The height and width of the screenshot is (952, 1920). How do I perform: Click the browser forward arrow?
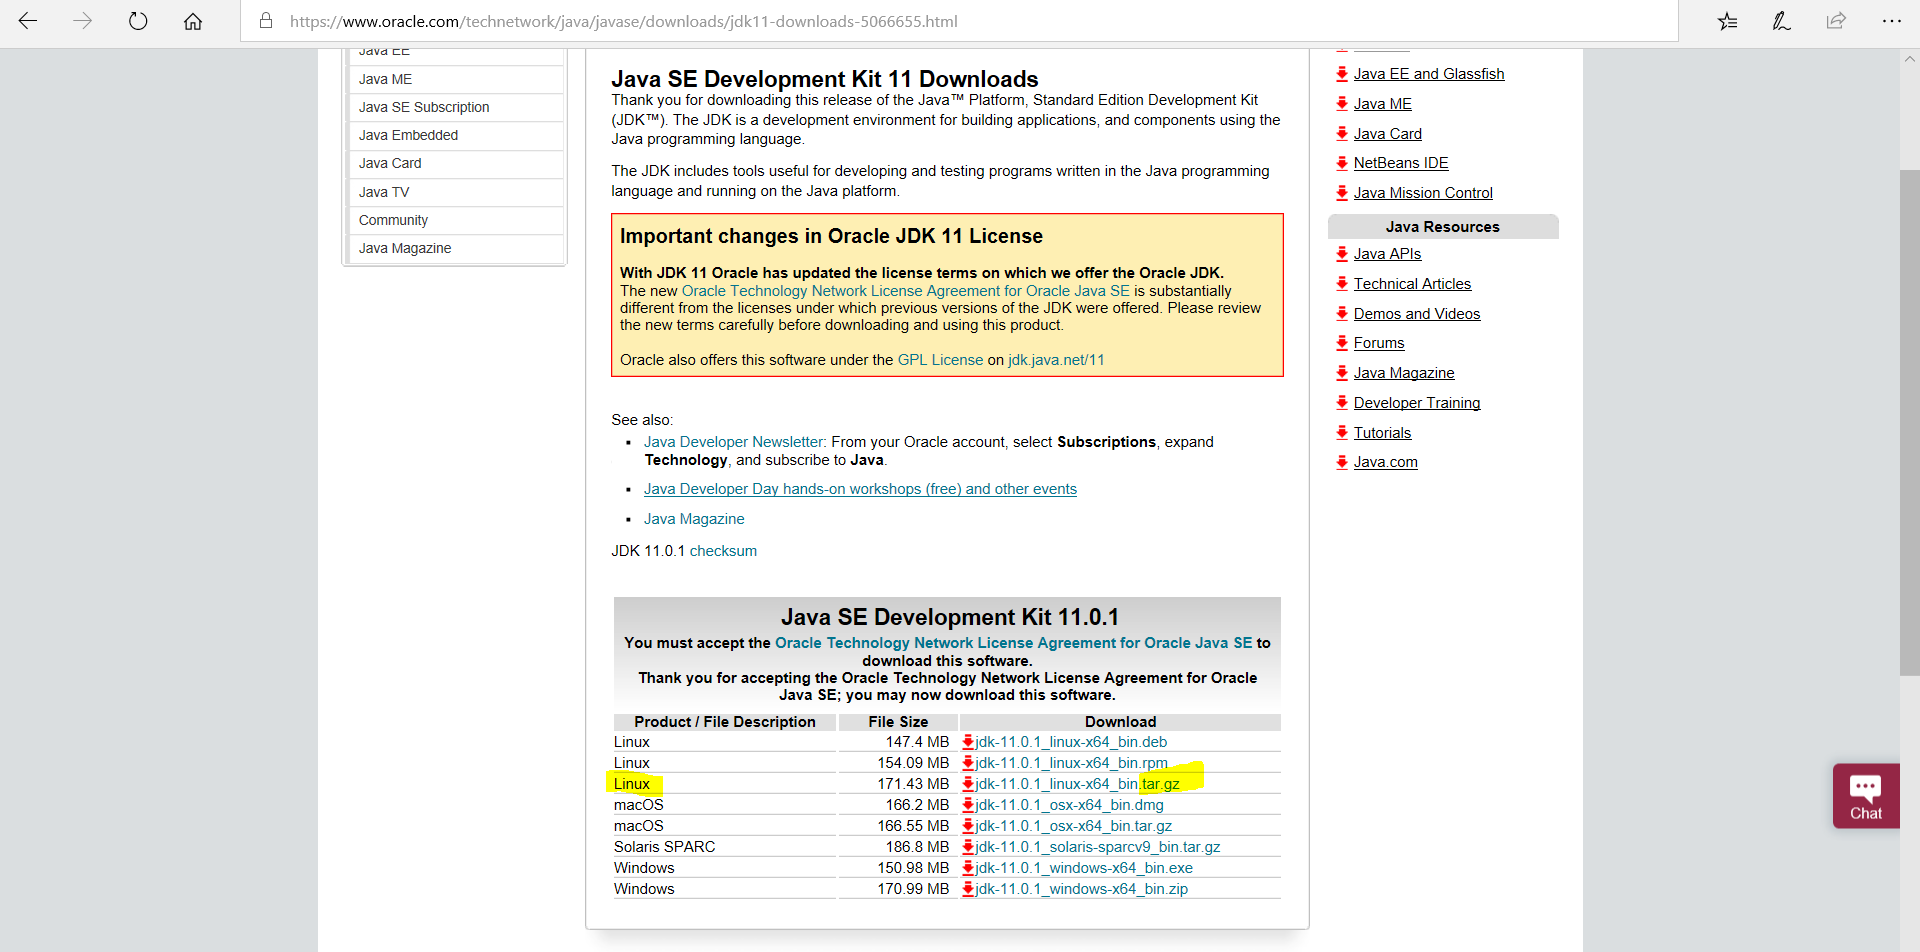pos(83,21)
